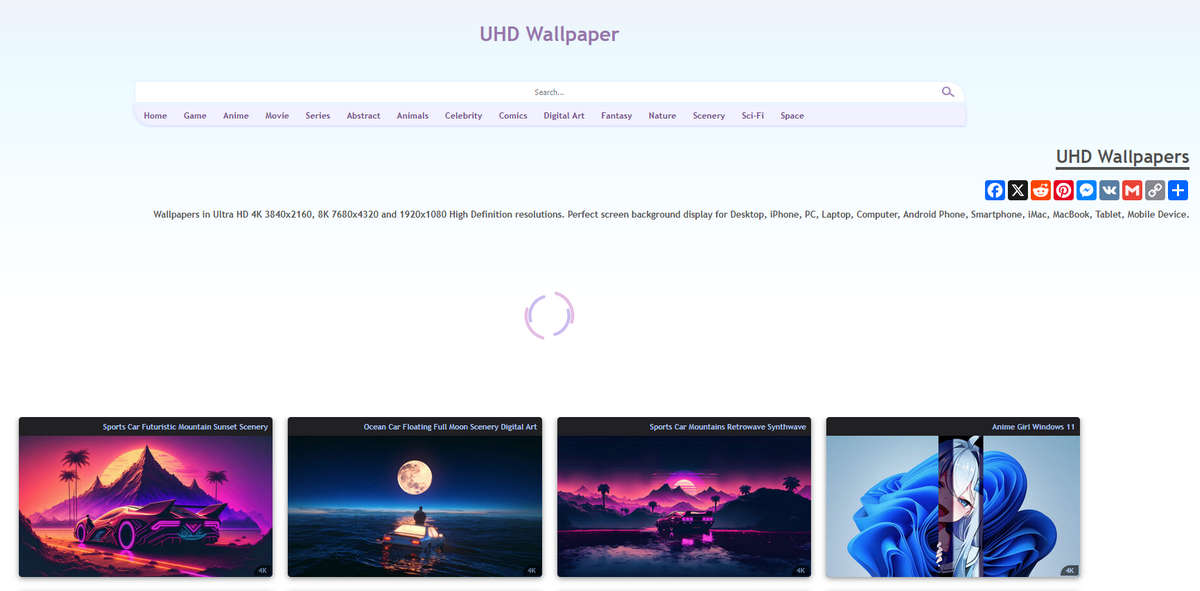Share page on VK
Viewport: 1200px width, 591px height.
click(x=1109, y=190)
